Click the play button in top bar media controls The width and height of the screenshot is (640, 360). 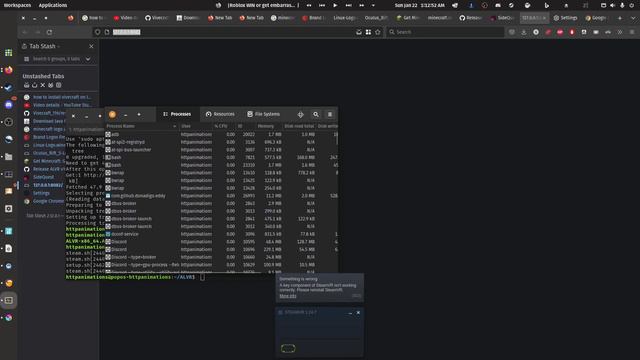tap(335, 5)
